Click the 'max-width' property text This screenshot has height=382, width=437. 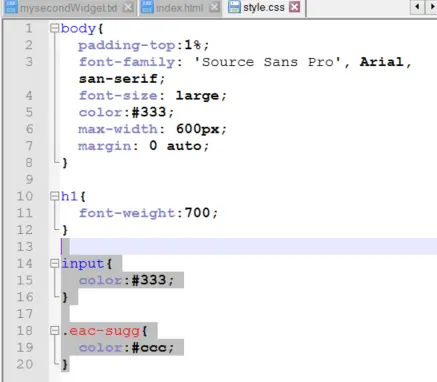tap(118, 129)
